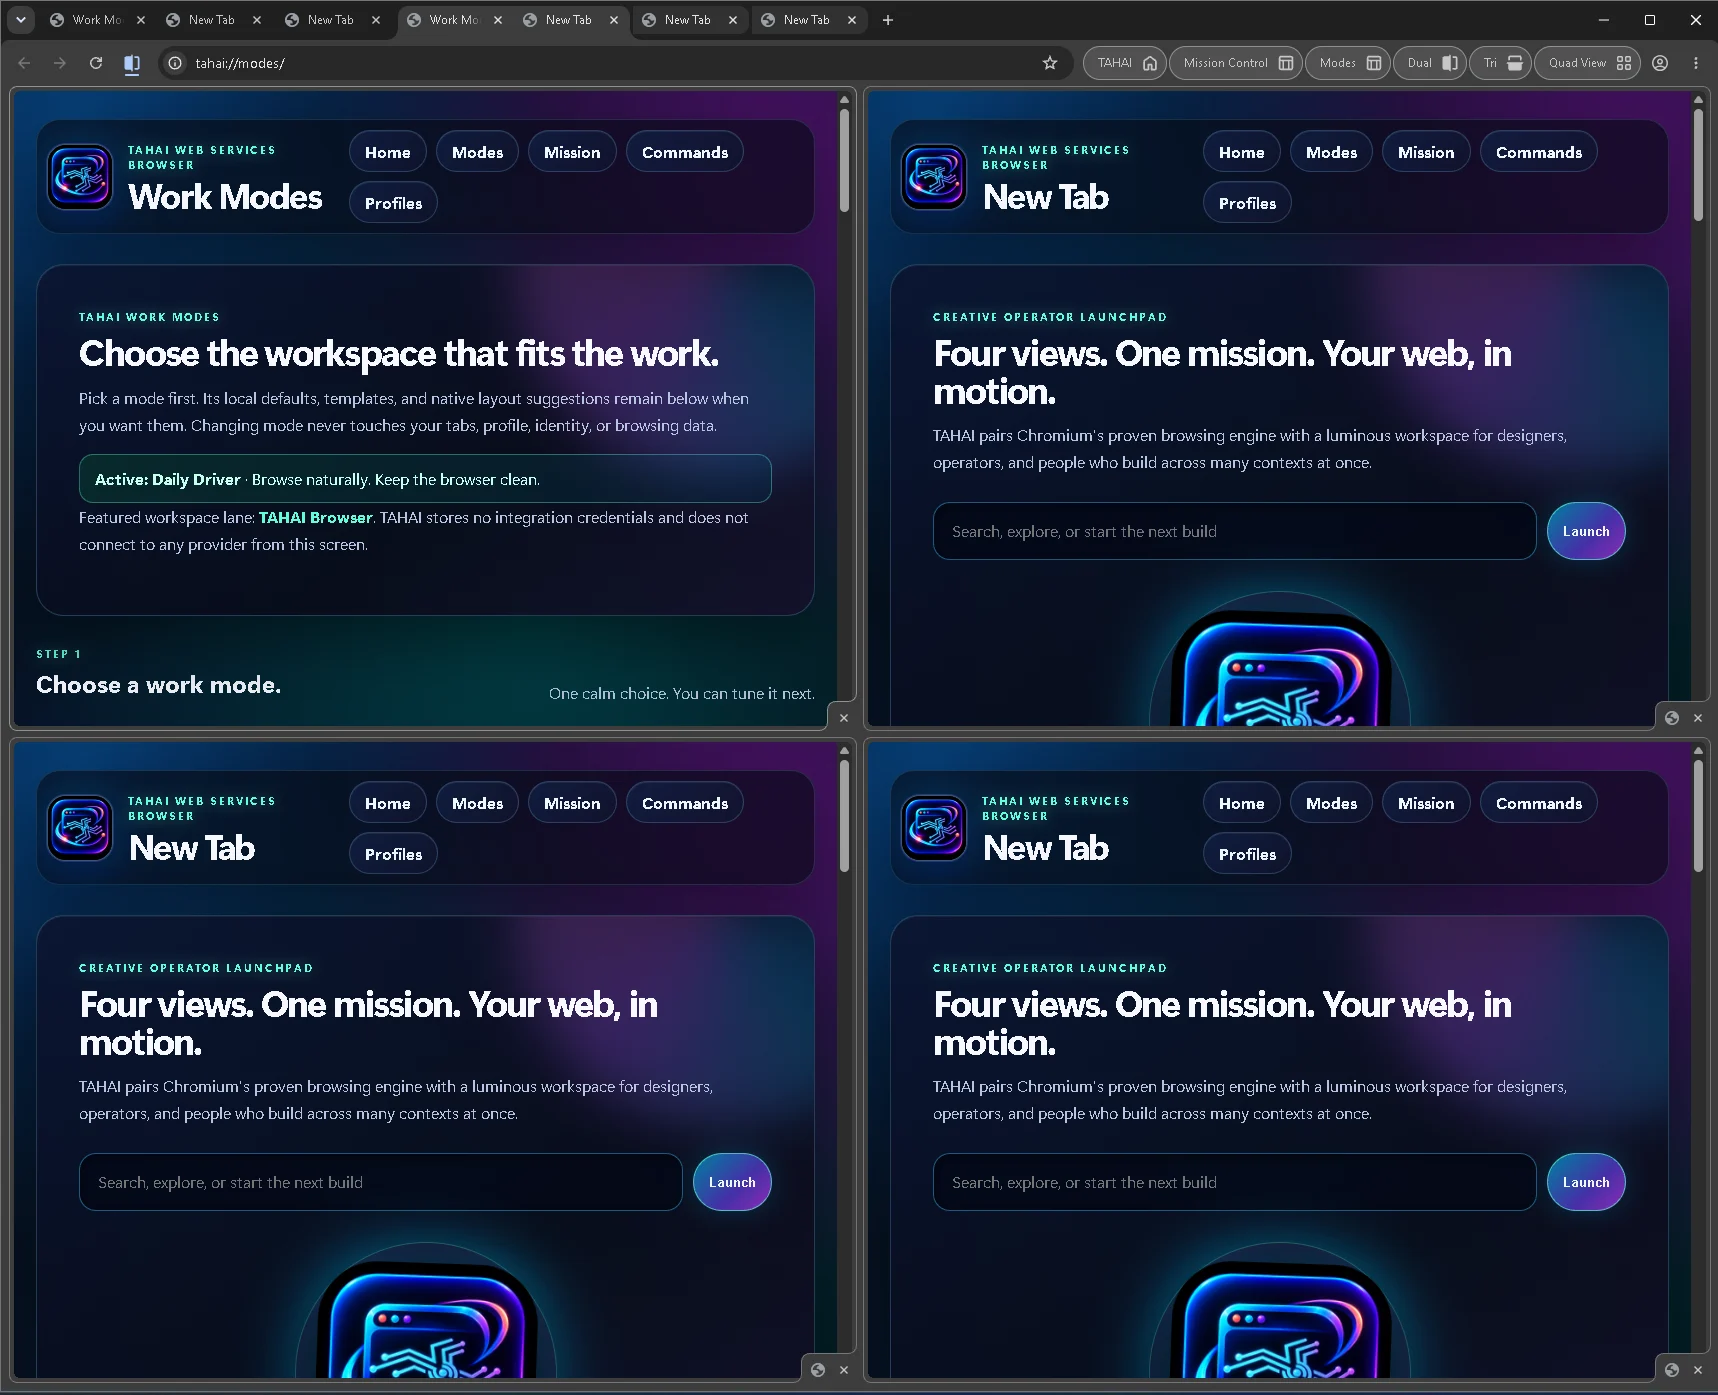Click the globe icon of bottom-right pane

(x=1672, y=1370)
